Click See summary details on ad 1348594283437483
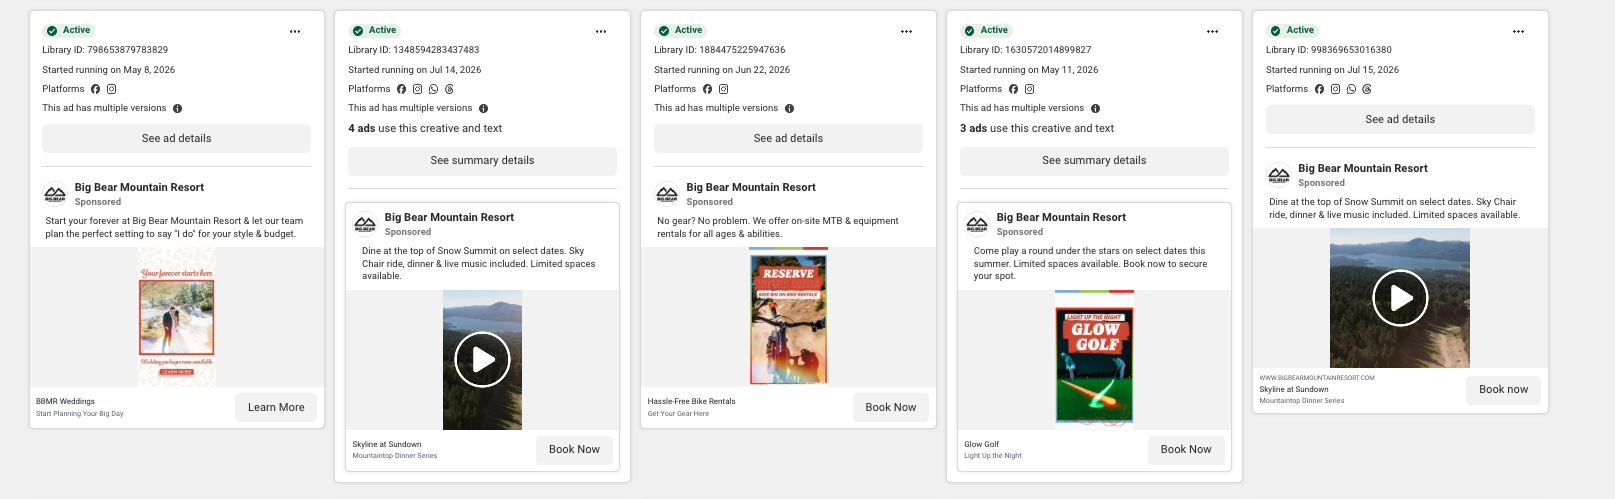 pos(482,160)
